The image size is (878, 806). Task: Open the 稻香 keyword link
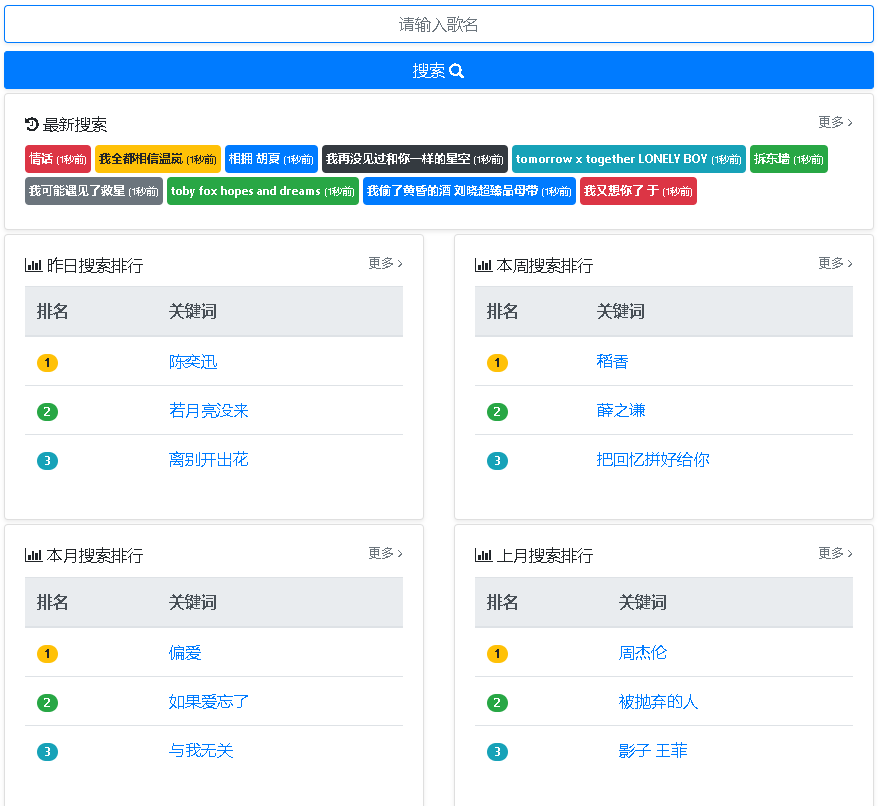(x=612, y=361)
